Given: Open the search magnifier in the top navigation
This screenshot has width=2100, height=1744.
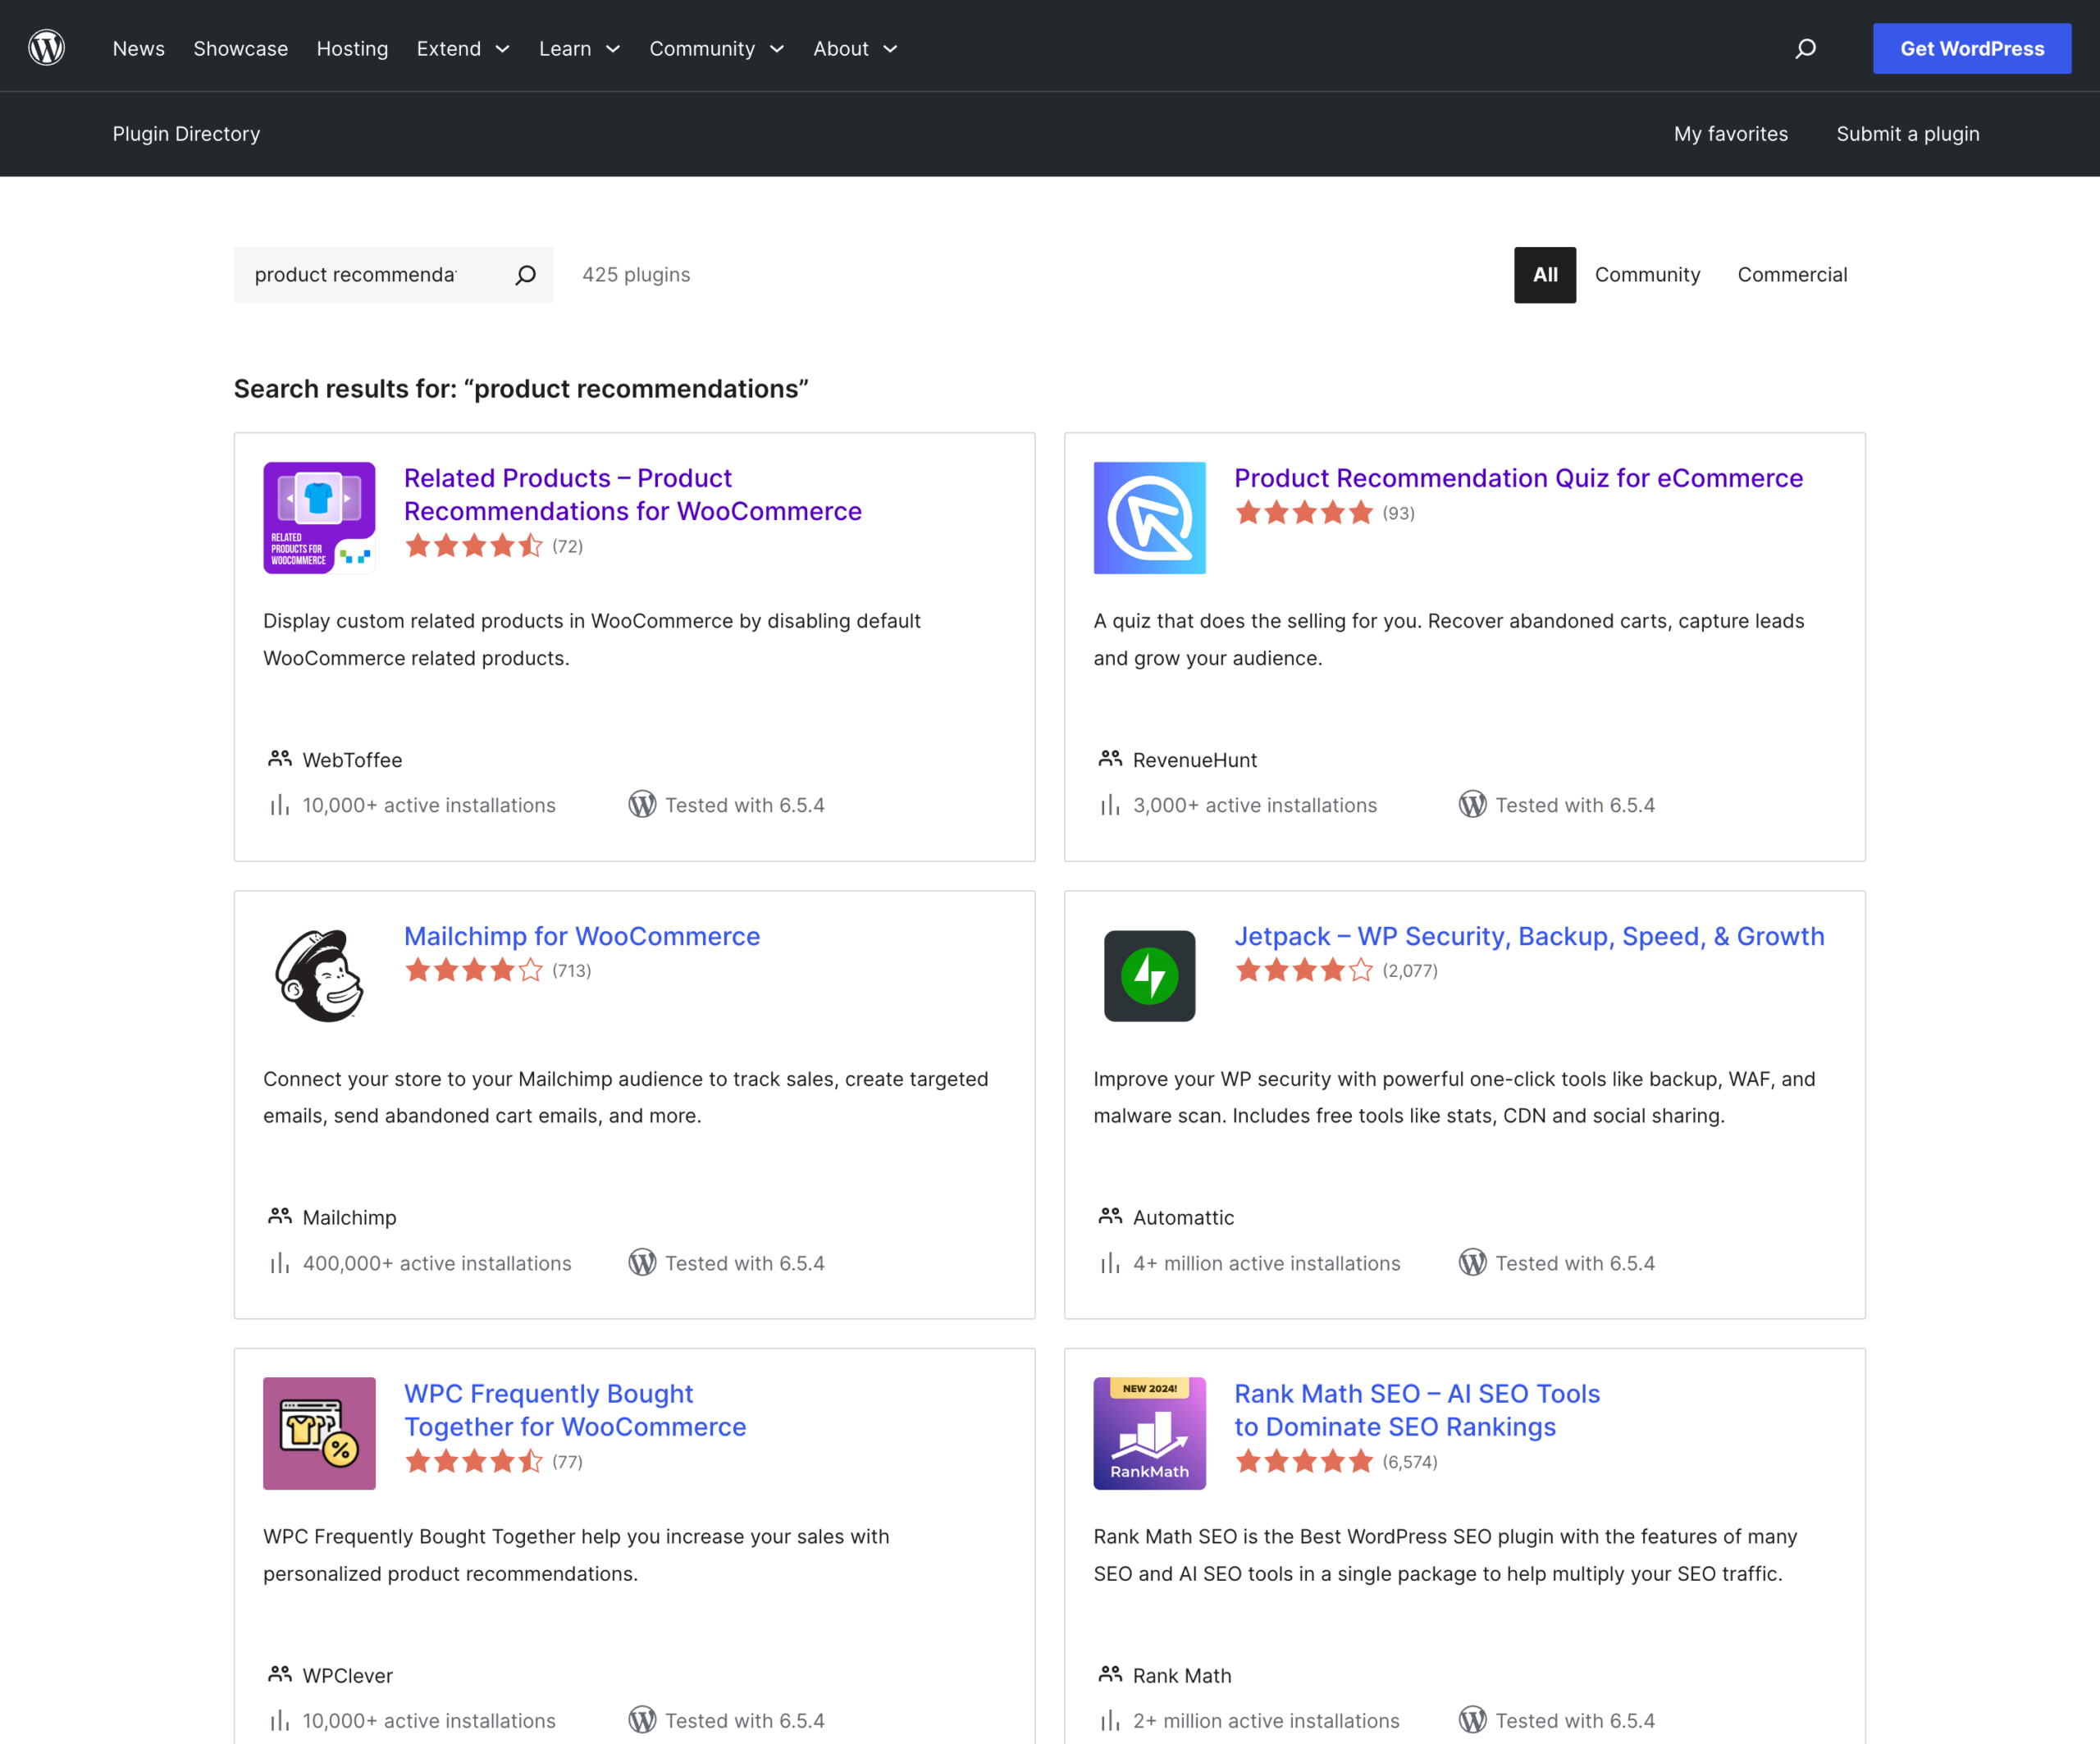Looking at the screenshot, I should pyautogui.click(x=1806, y=48).
